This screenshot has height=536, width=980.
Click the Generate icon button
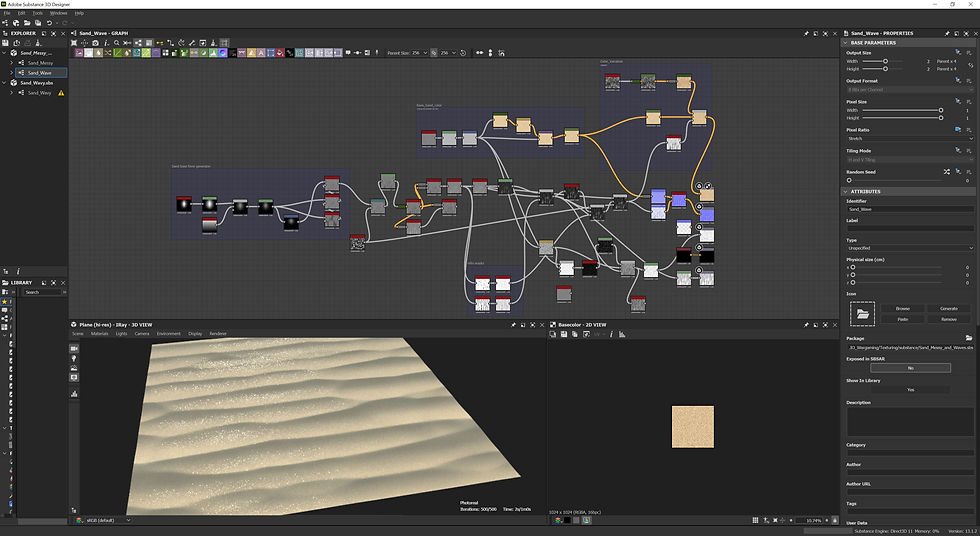(x=949, y=309)
